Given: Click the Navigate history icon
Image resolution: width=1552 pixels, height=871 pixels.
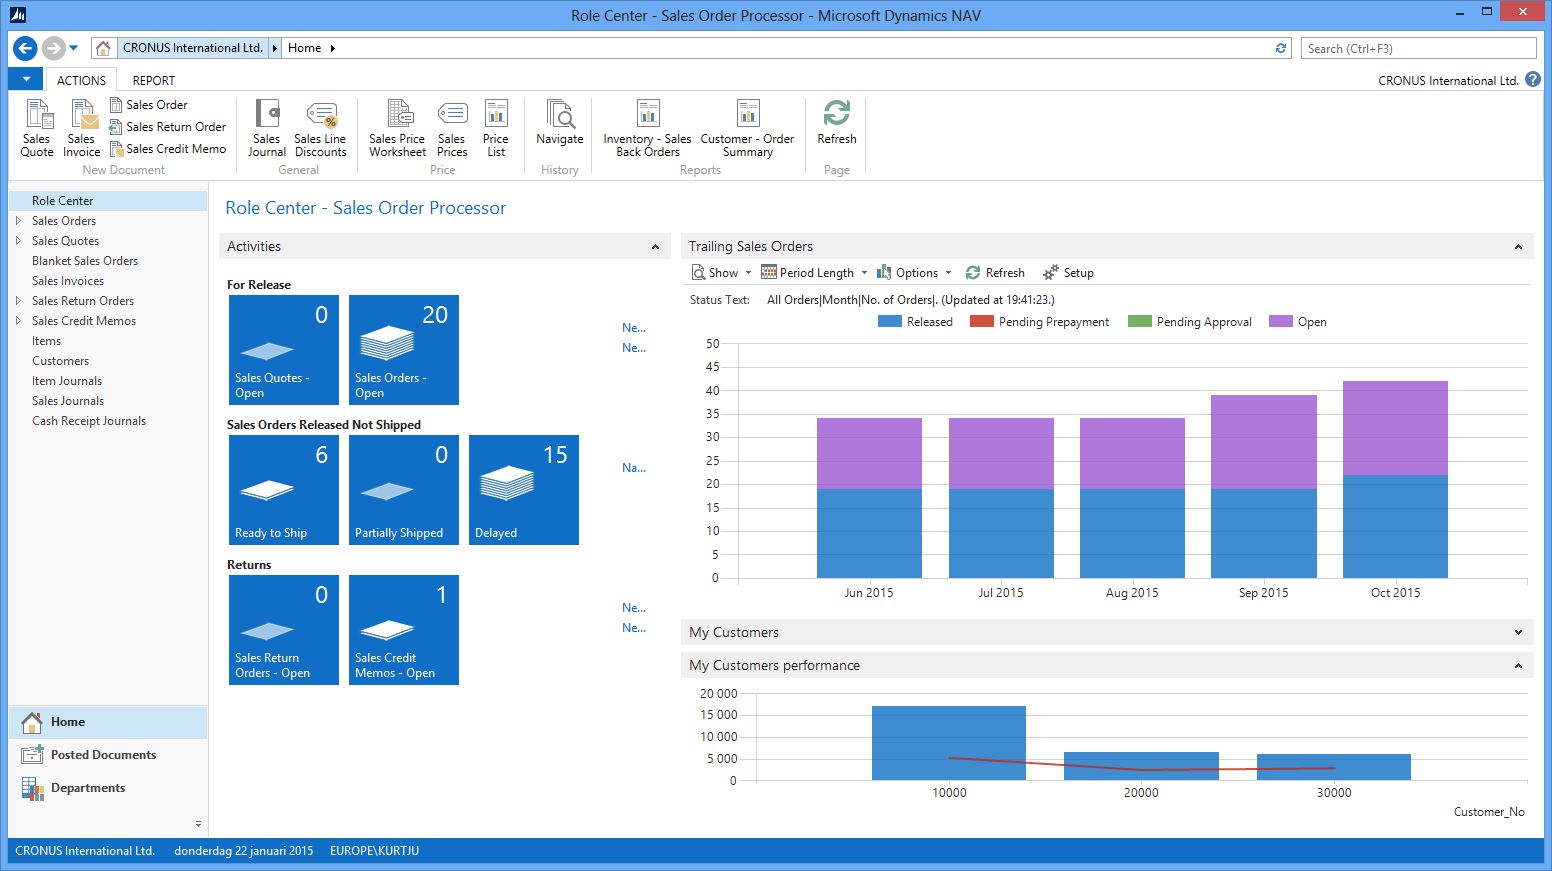Looking at the screenshot, I should 558,127.
